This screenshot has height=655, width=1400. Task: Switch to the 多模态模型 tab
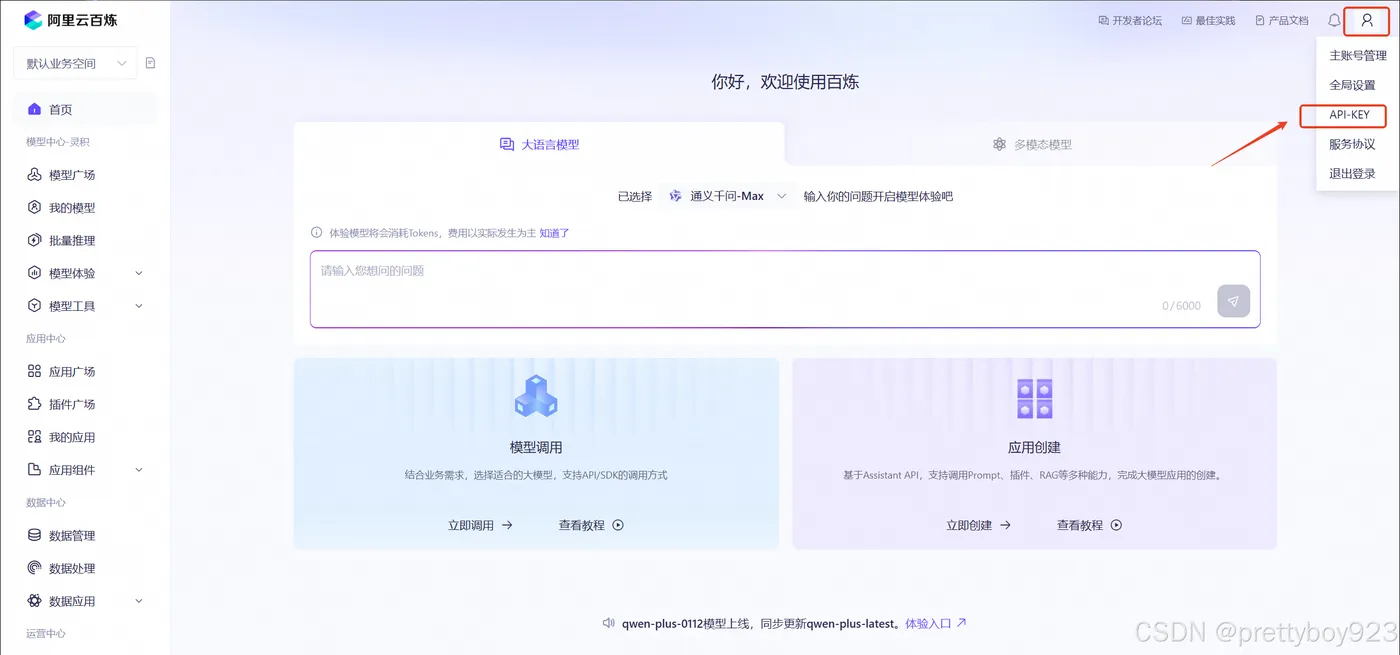(1031, 144)
